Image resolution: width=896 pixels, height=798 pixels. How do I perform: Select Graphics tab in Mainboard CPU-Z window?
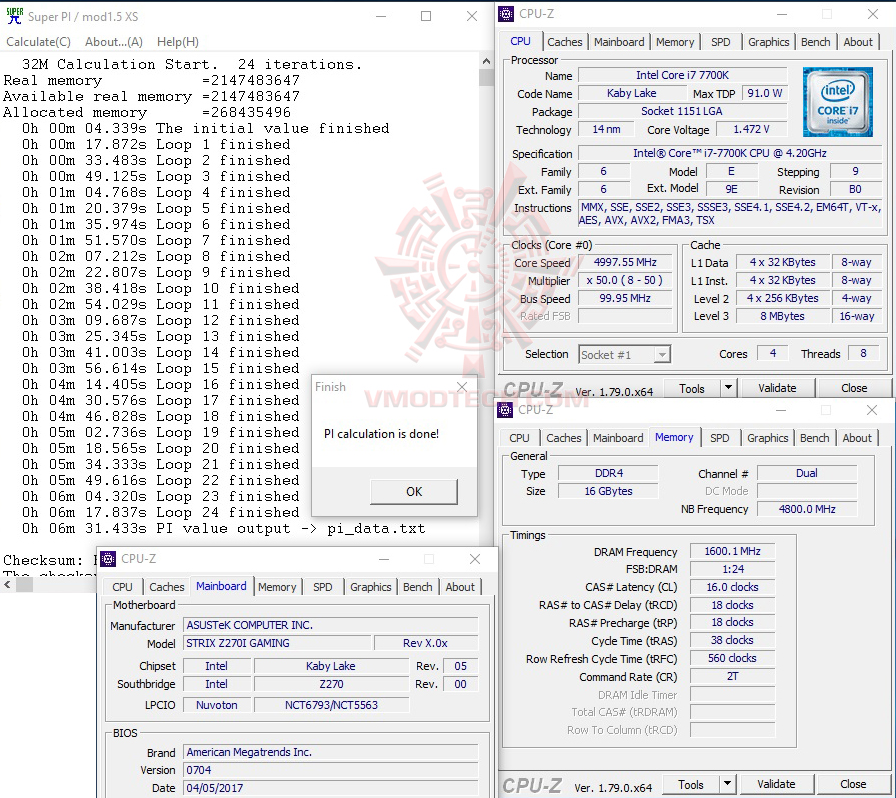(370, 586)
